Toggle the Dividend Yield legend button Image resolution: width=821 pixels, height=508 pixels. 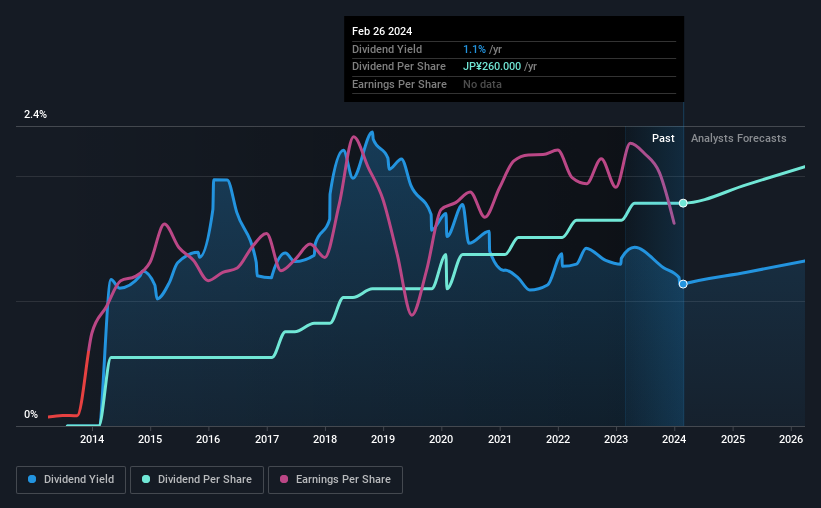point(71,479)
